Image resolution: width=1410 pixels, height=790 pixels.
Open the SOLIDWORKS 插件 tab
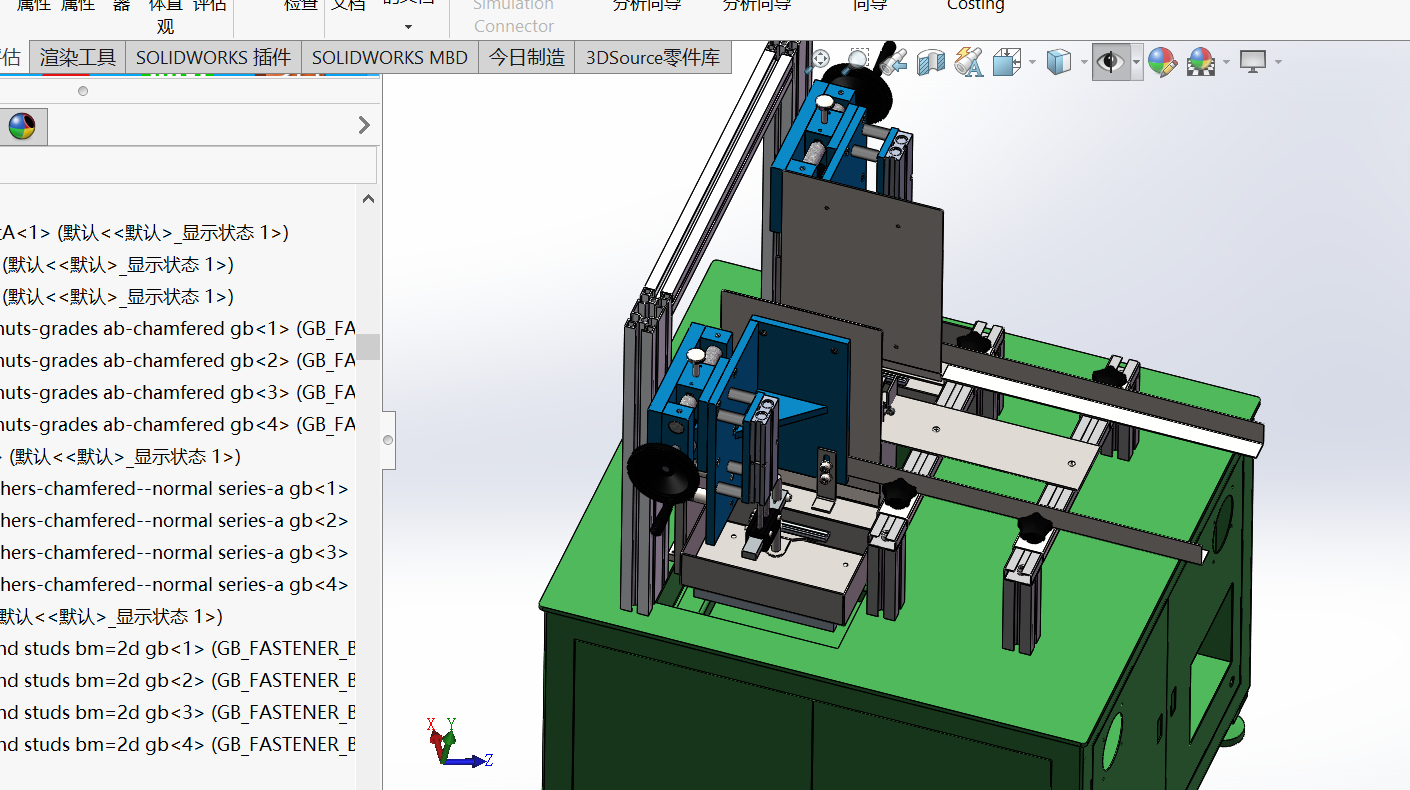coord(213,57)
